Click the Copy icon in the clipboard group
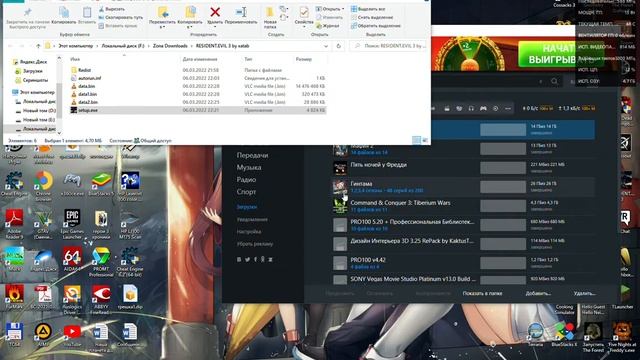 (64, 13)
